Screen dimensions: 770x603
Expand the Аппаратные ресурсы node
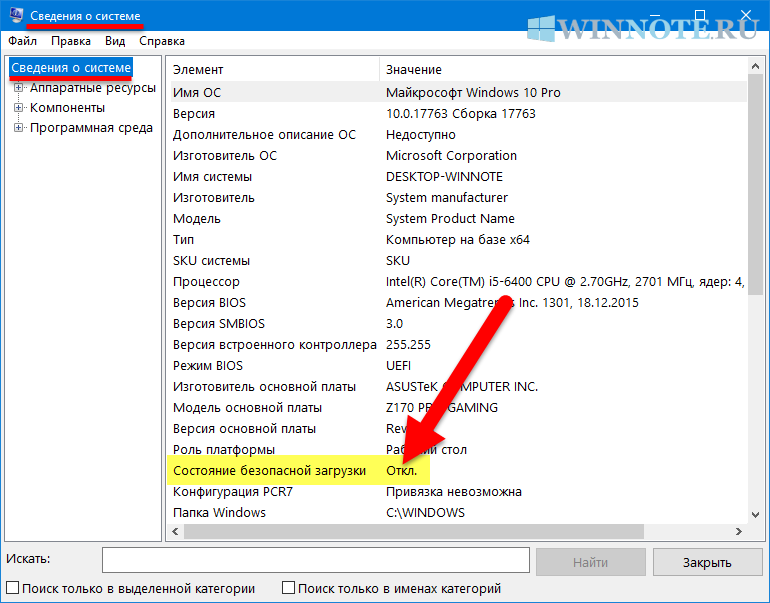18,88
